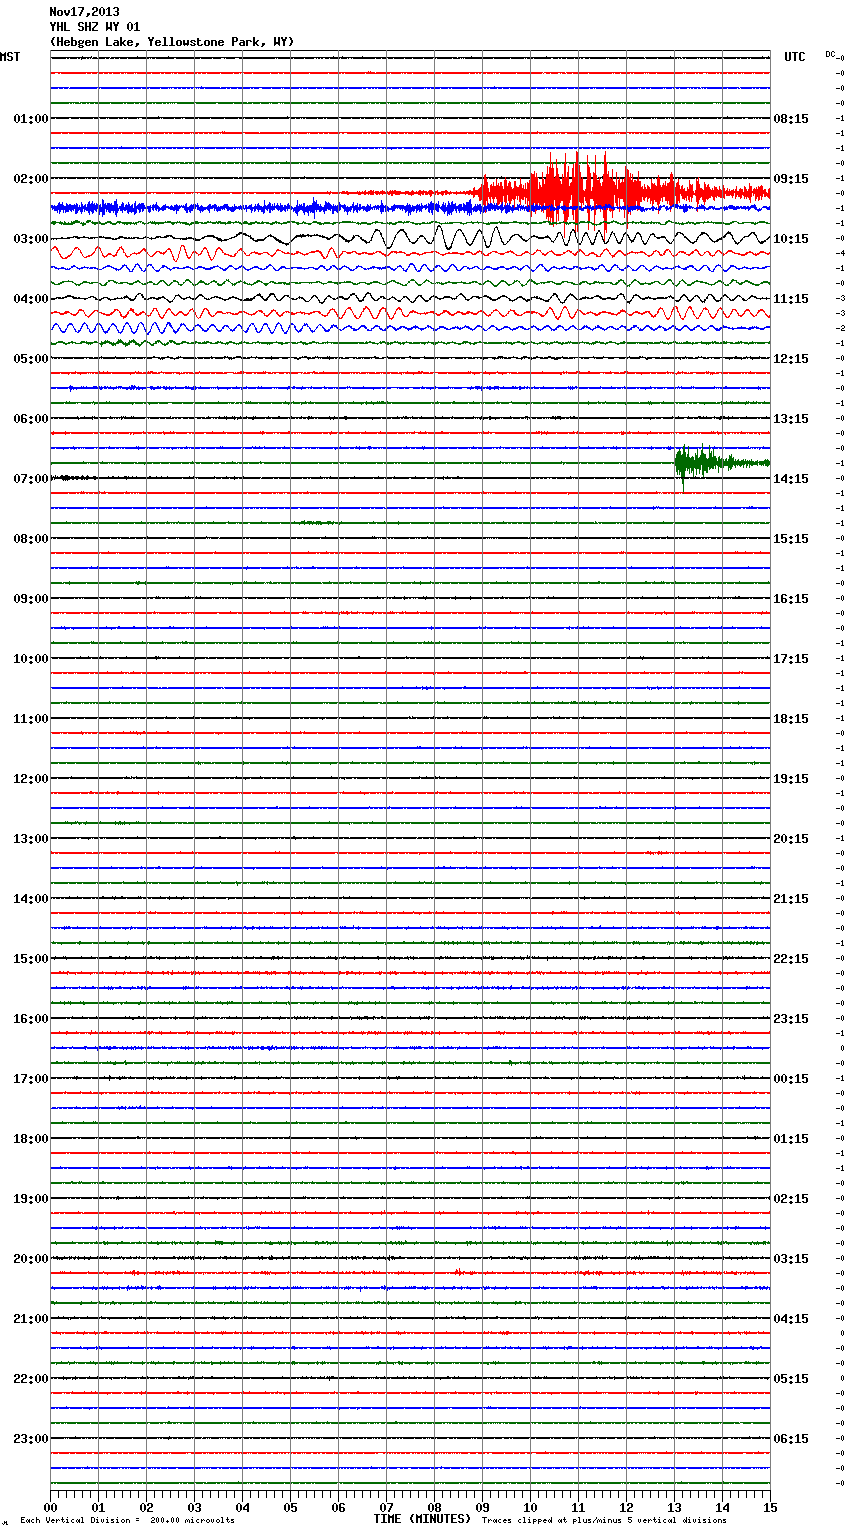Click the 09:15 UTC time label
The image size is (850, 1534).
791,179
